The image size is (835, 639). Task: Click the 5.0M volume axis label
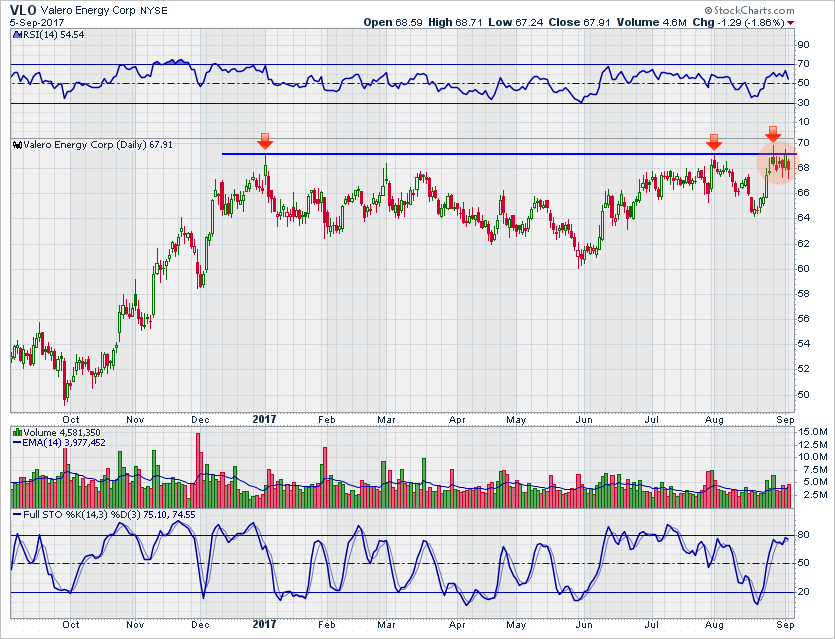[815, 482]
